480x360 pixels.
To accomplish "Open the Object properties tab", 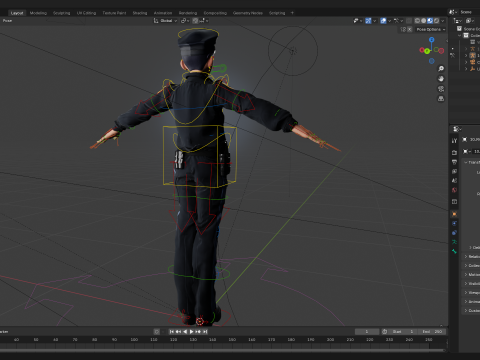I will point(454,214).
